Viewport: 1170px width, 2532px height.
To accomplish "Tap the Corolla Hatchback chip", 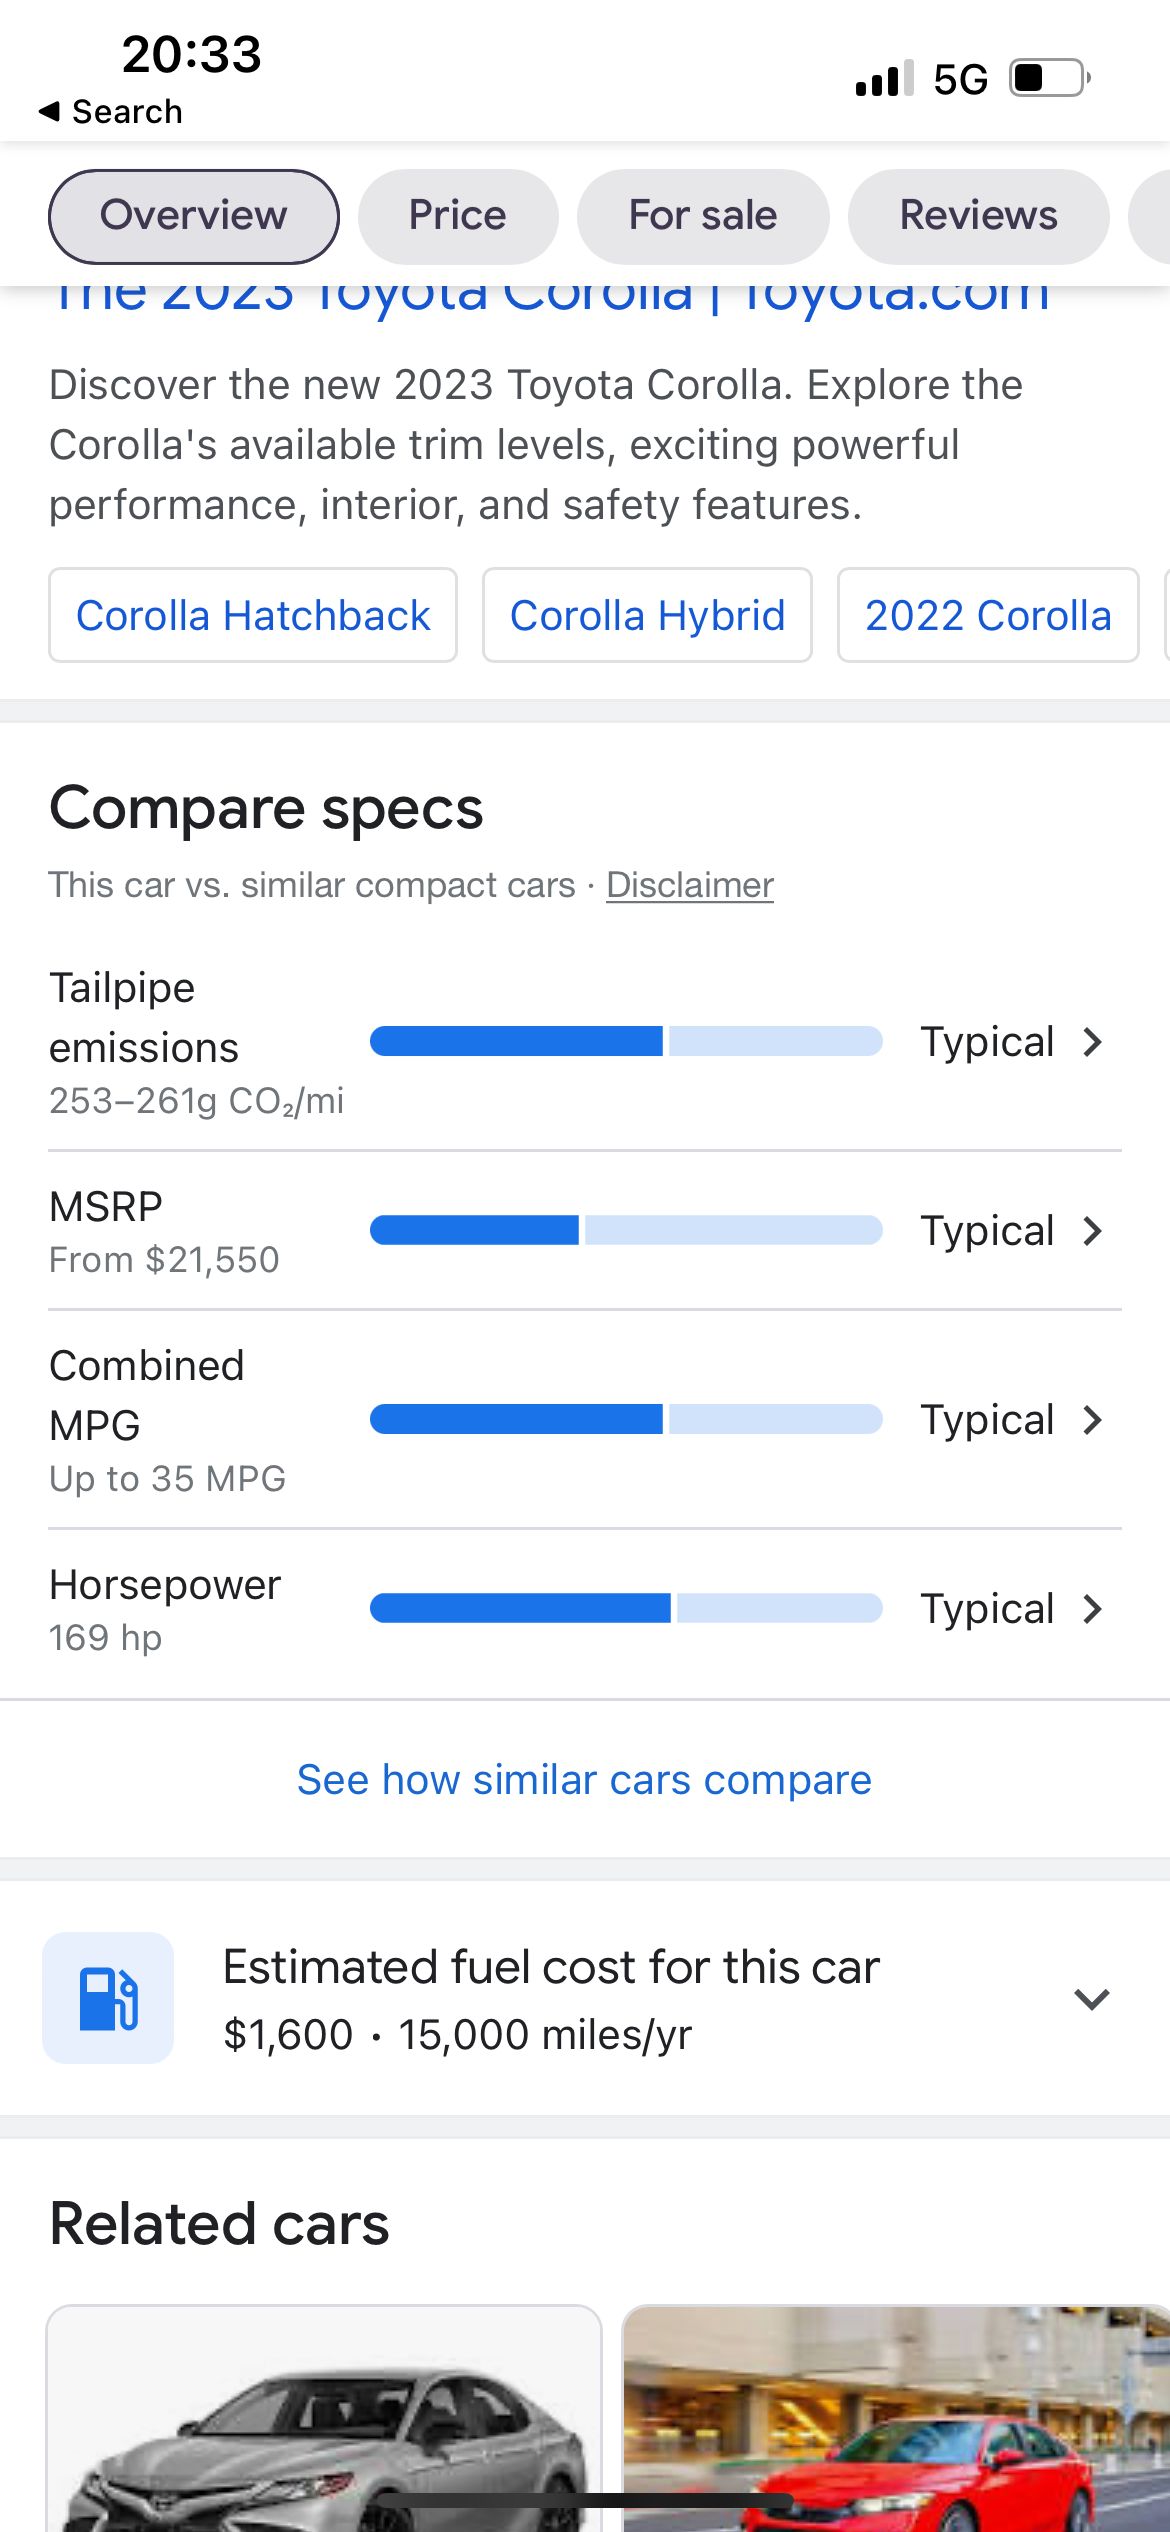I will tap(253, 615).
